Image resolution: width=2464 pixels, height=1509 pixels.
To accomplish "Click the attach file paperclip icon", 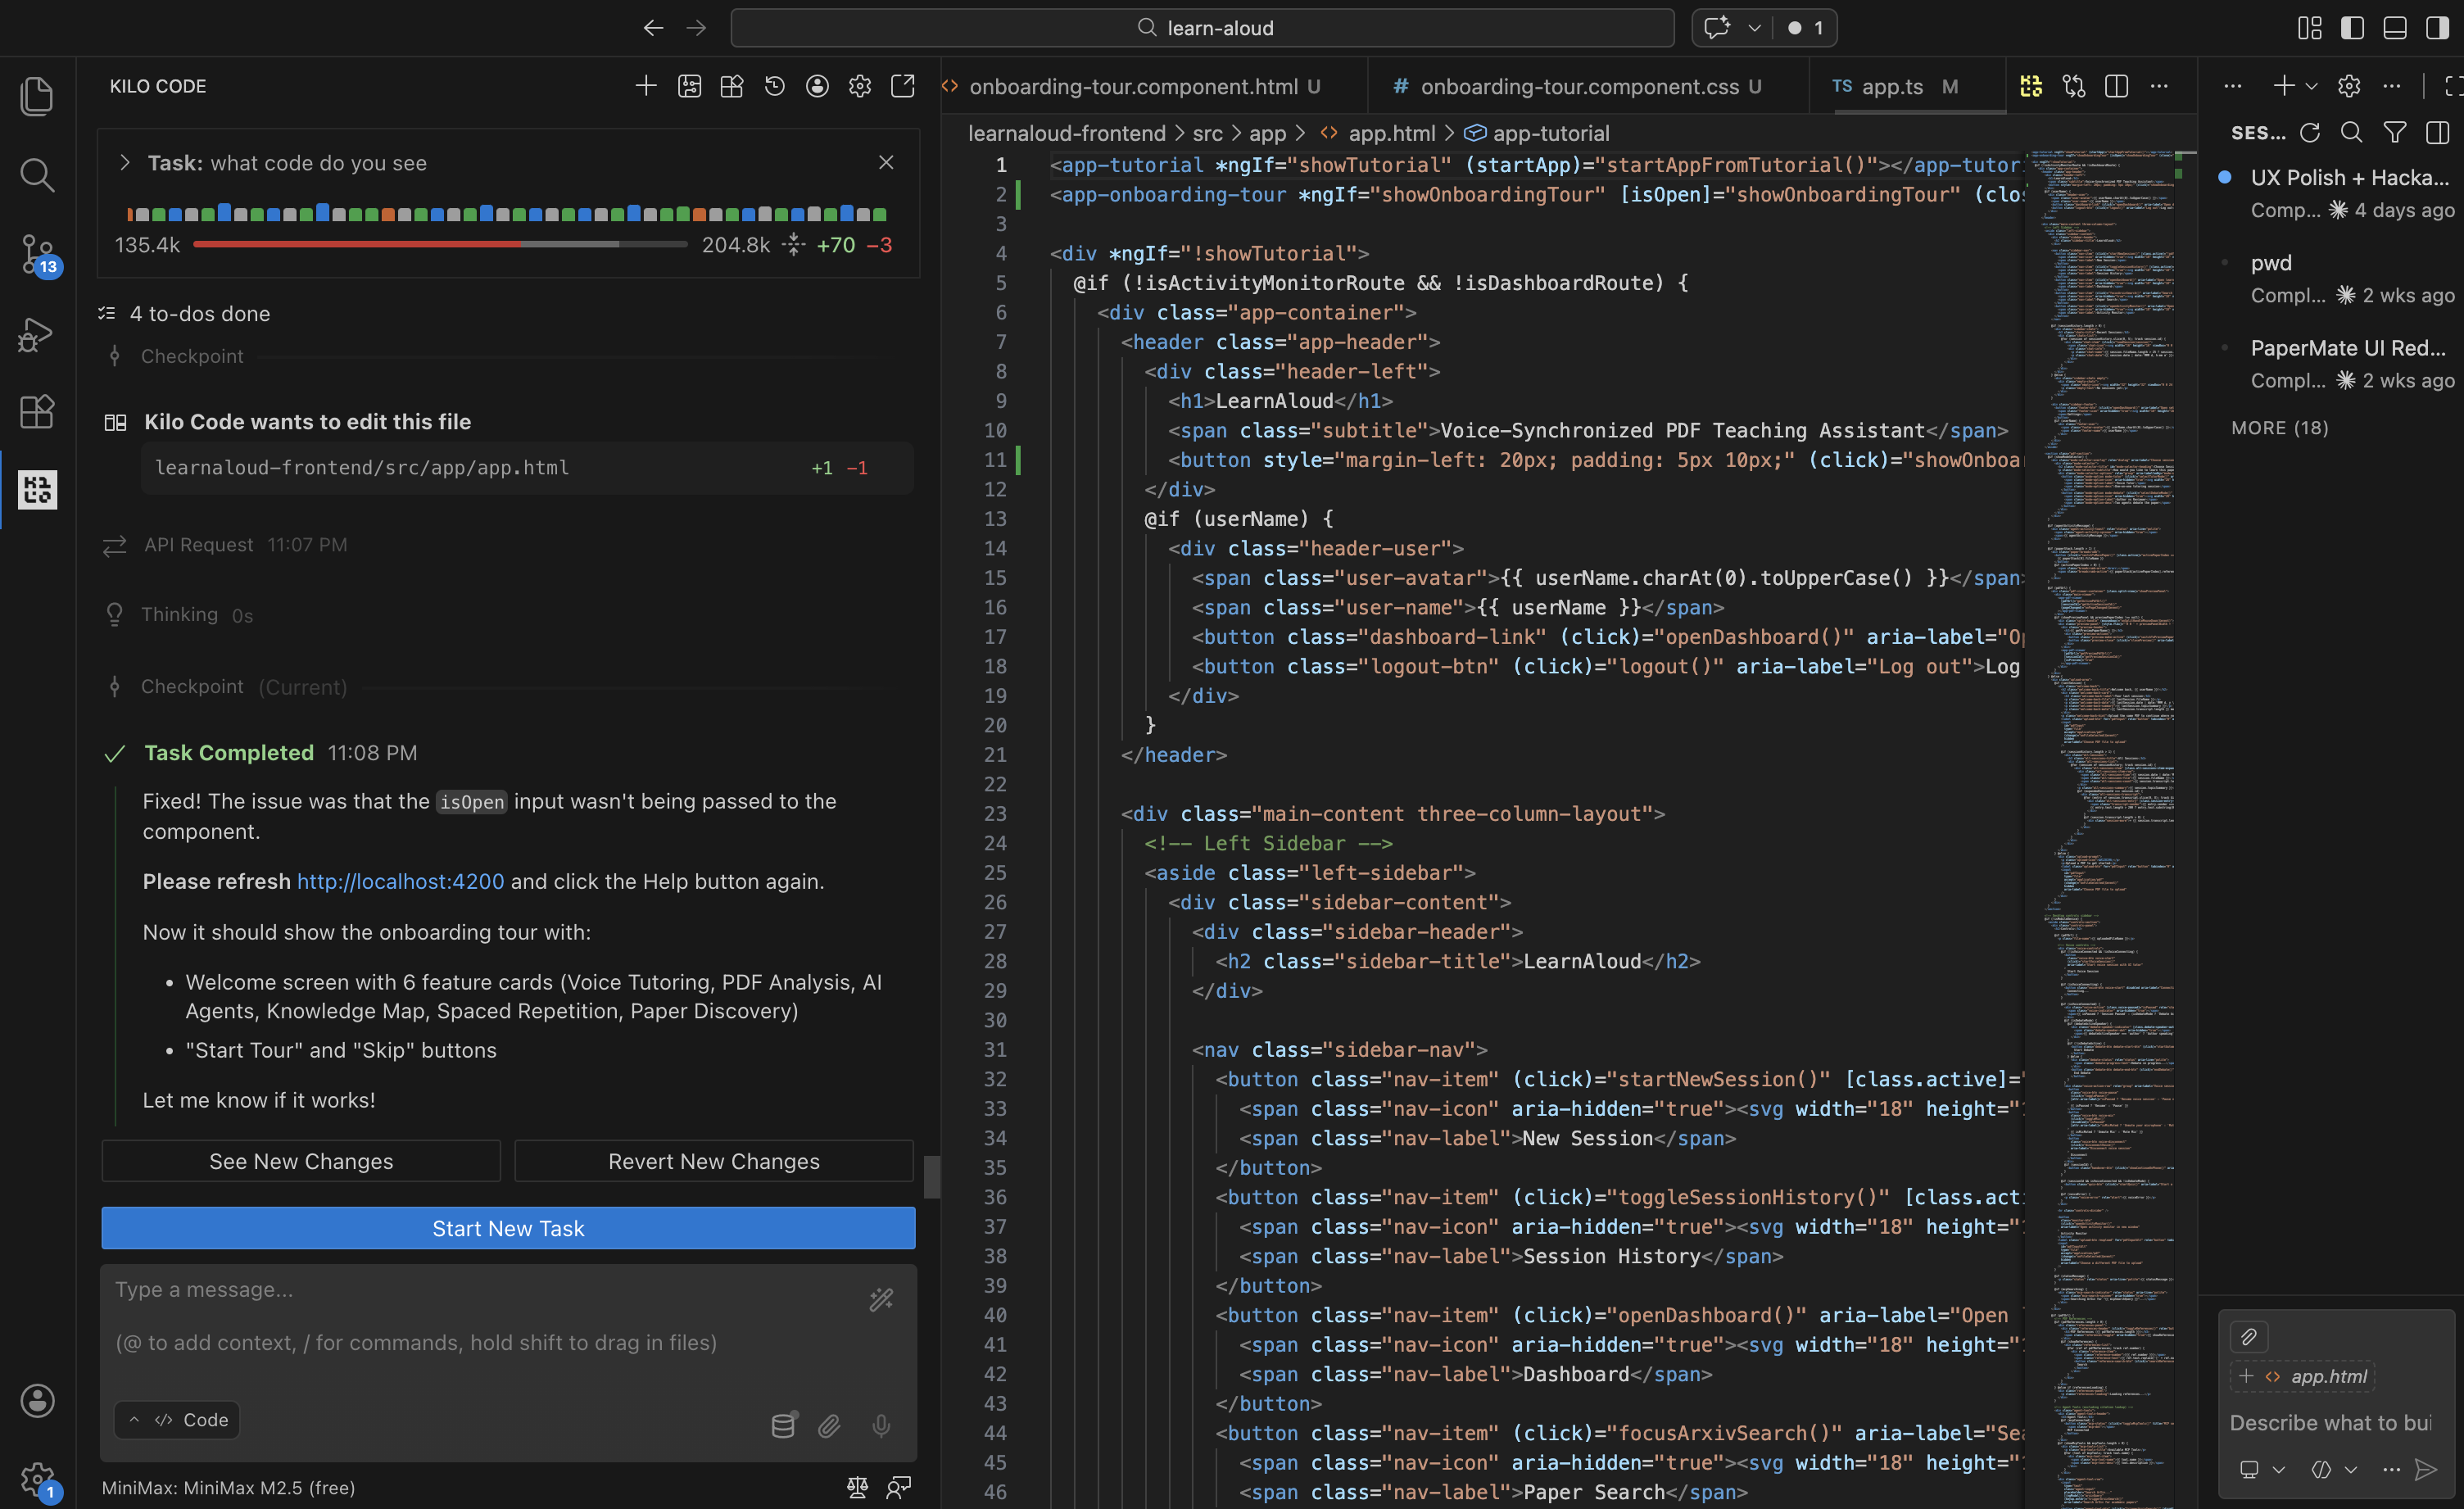I will [829, 1425].
